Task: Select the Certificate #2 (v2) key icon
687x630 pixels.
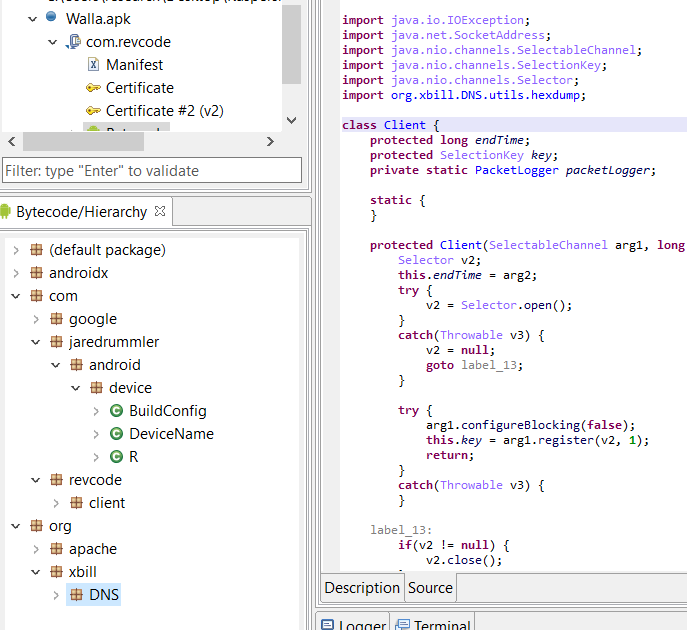Action: coord(93,111)
